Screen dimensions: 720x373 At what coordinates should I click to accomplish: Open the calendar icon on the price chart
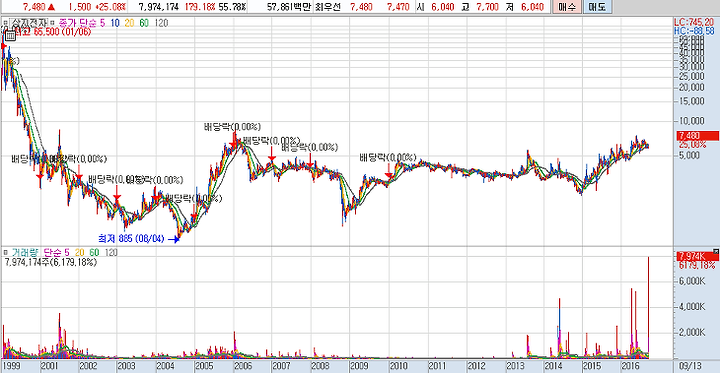[x=10, y=37]
